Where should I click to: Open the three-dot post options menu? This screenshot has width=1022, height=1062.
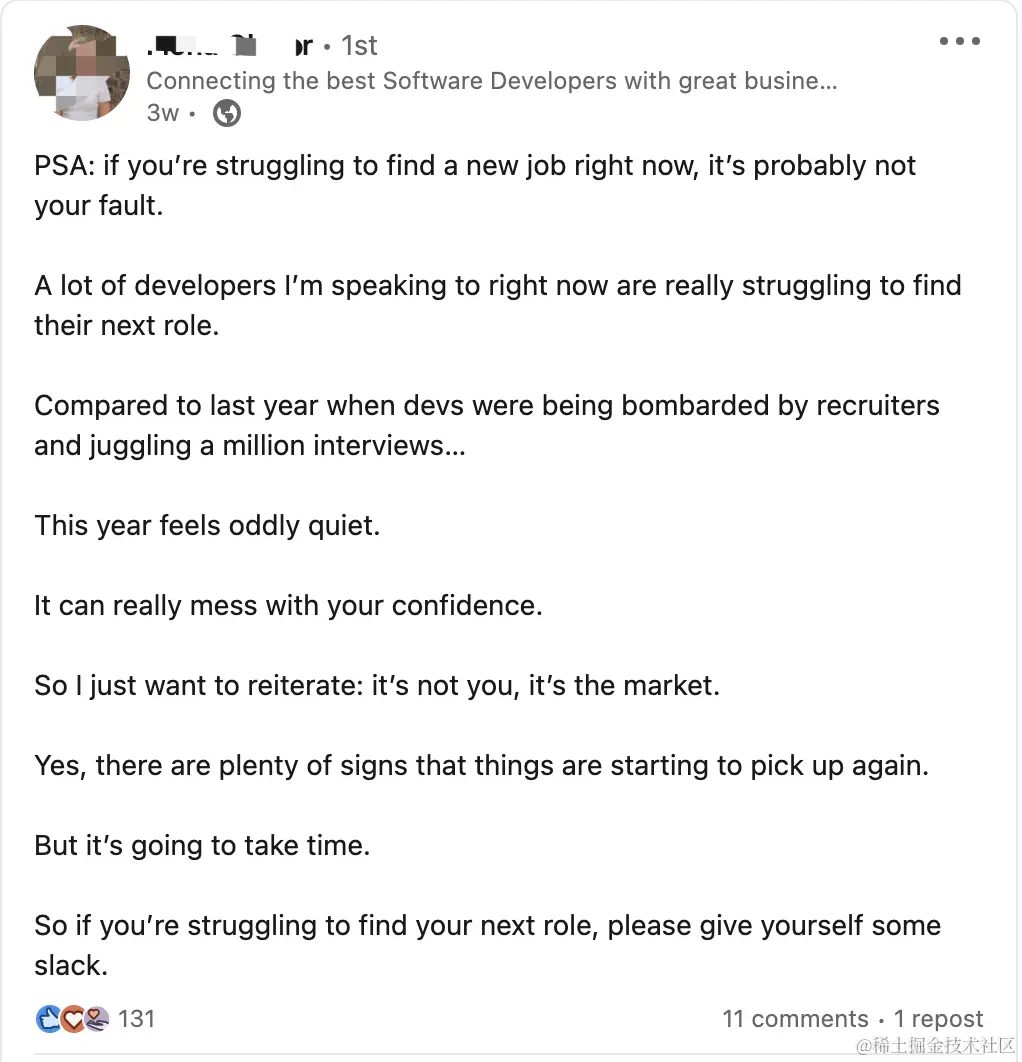[959, 41]
